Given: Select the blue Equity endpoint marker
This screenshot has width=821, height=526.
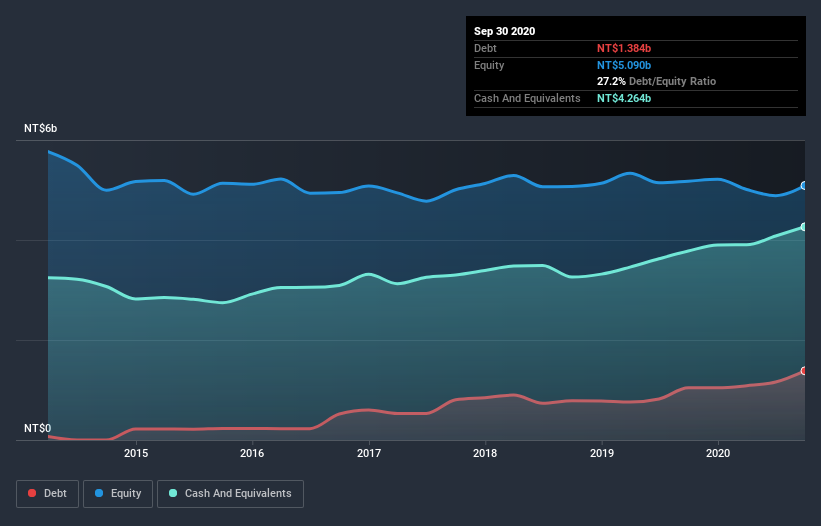Looking at the screenshot, I should click(x=804, y=186).
